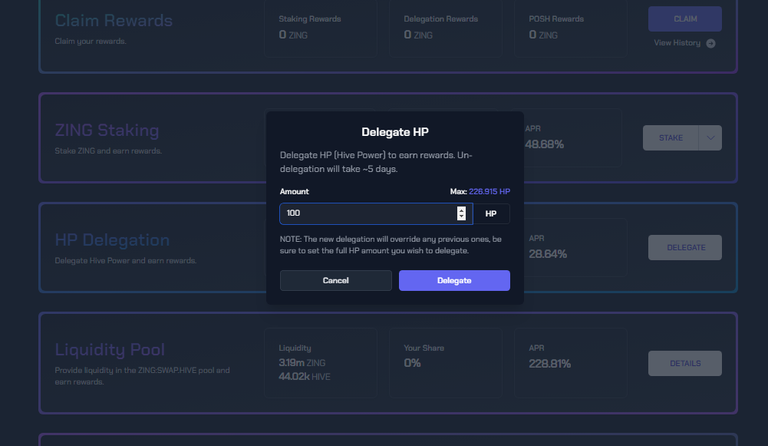Click the Amount input field showing 100
Viewport: 768px width, 446px height.
pos(376,213)
